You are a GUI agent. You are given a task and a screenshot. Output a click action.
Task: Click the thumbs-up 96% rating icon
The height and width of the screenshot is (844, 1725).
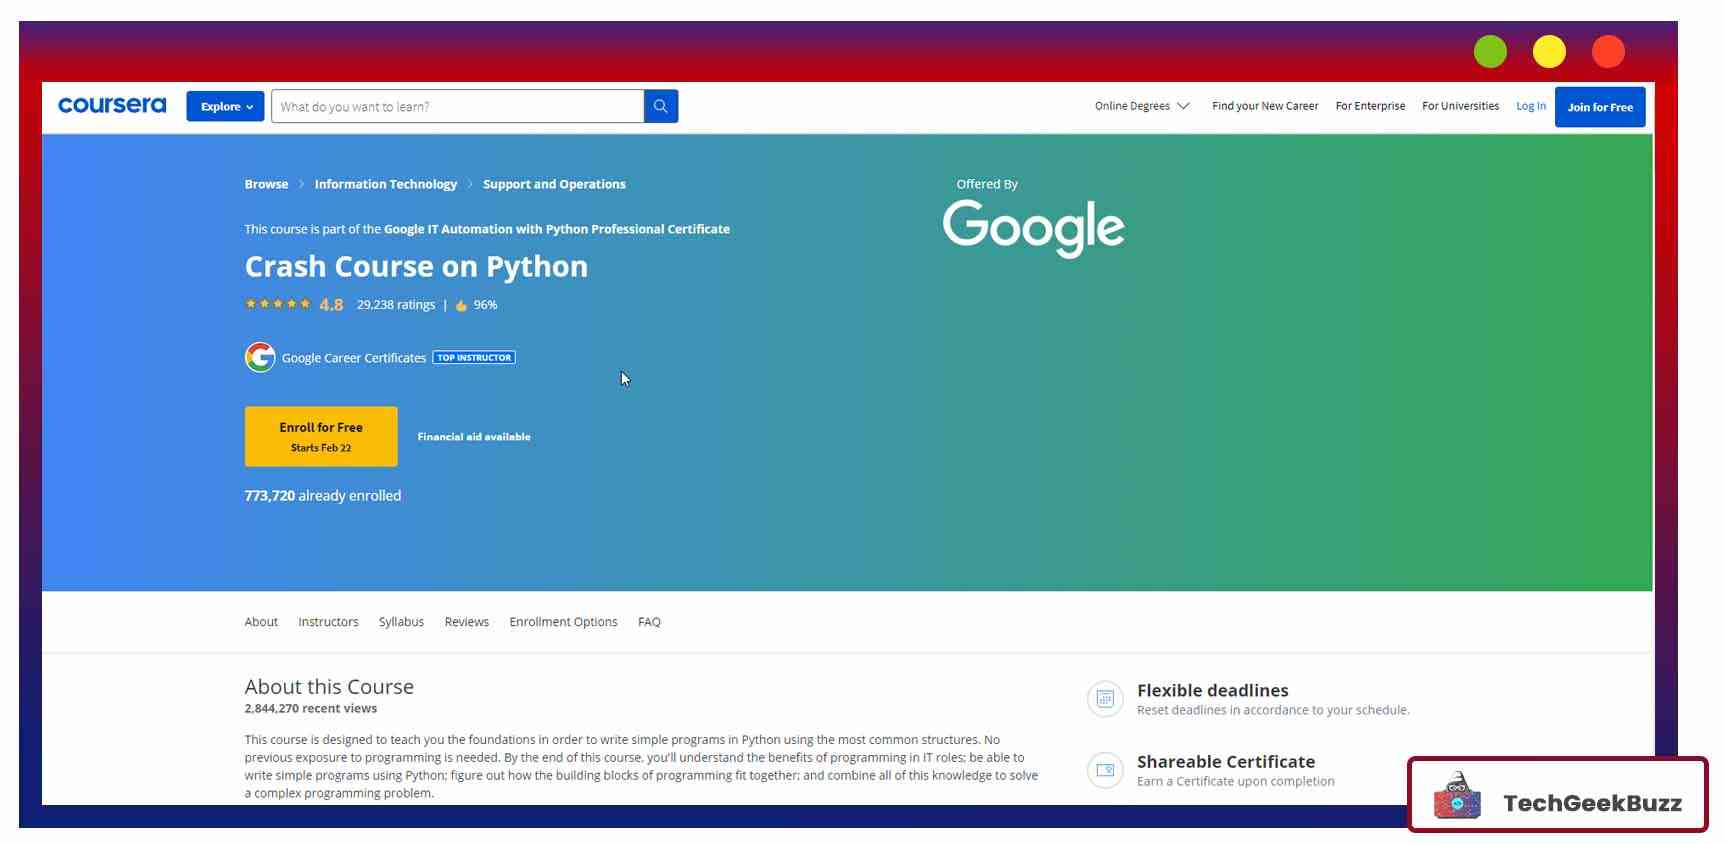click(461, 305)
